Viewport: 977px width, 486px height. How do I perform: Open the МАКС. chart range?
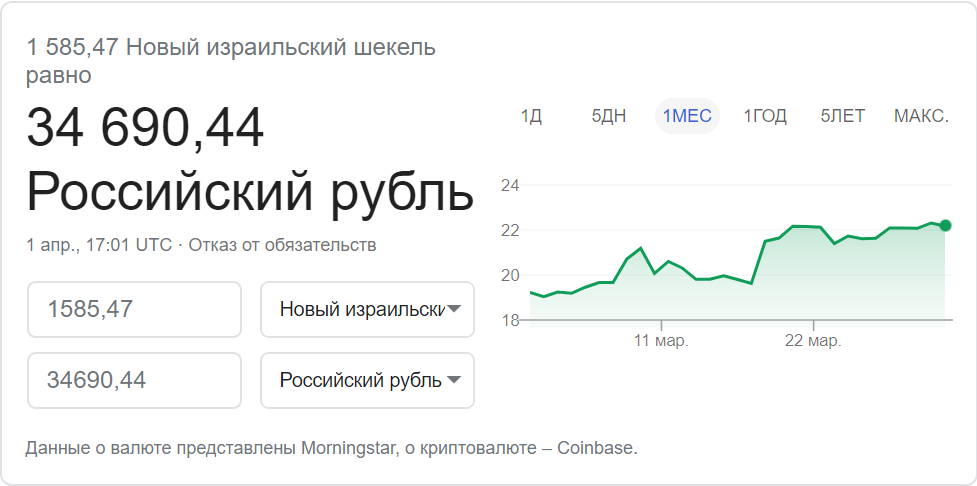click(921, 116)
